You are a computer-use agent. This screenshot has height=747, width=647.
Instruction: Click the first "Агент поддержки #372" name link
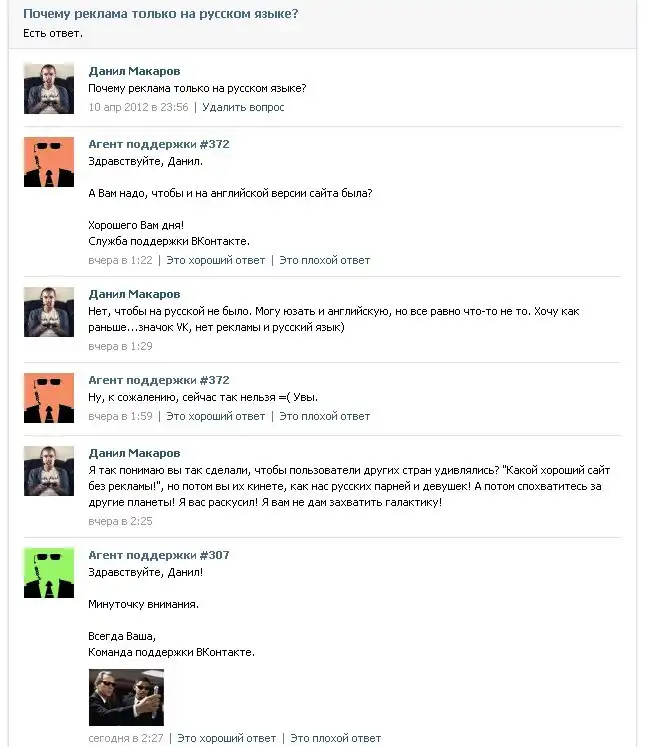(x=158, y=144)
